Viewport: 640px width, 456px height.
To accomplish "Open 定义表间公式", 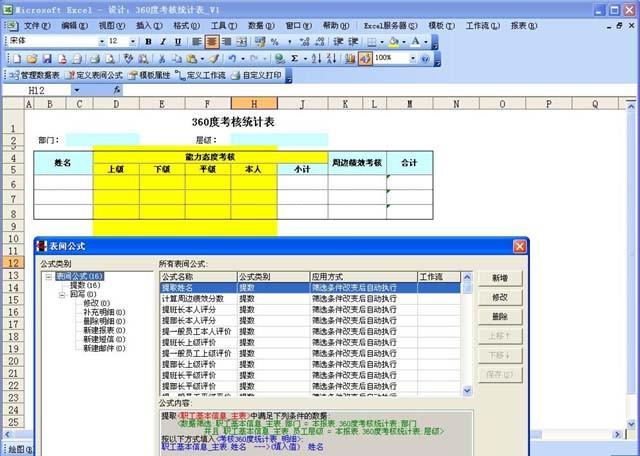I will 94,76.
